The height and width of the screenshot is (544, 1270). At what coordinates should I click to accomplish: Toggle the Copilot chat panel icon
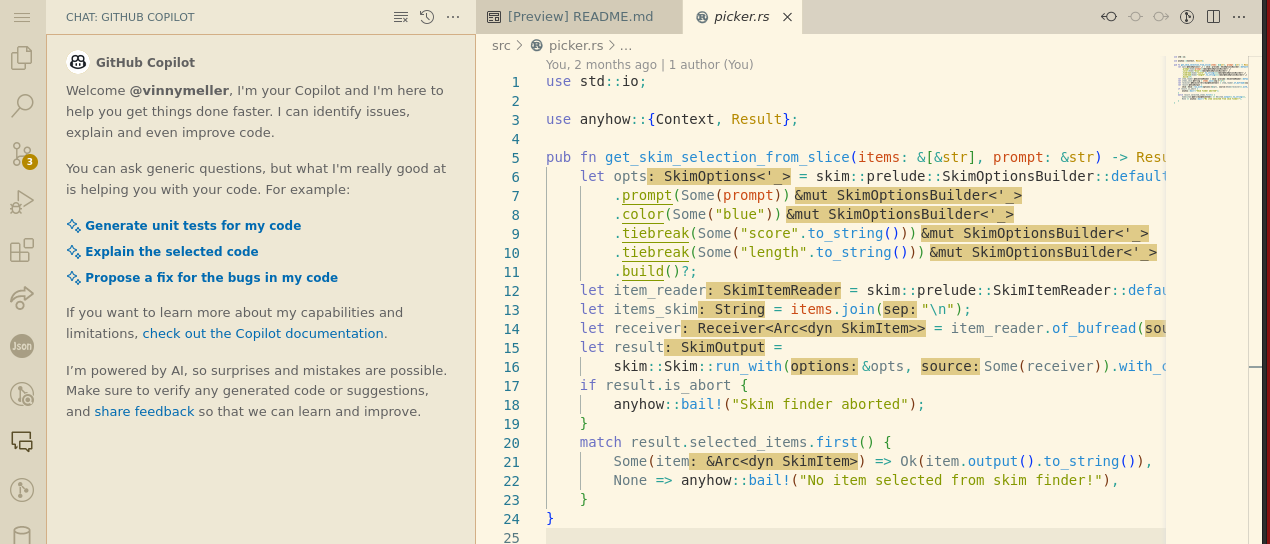point(22,441)
